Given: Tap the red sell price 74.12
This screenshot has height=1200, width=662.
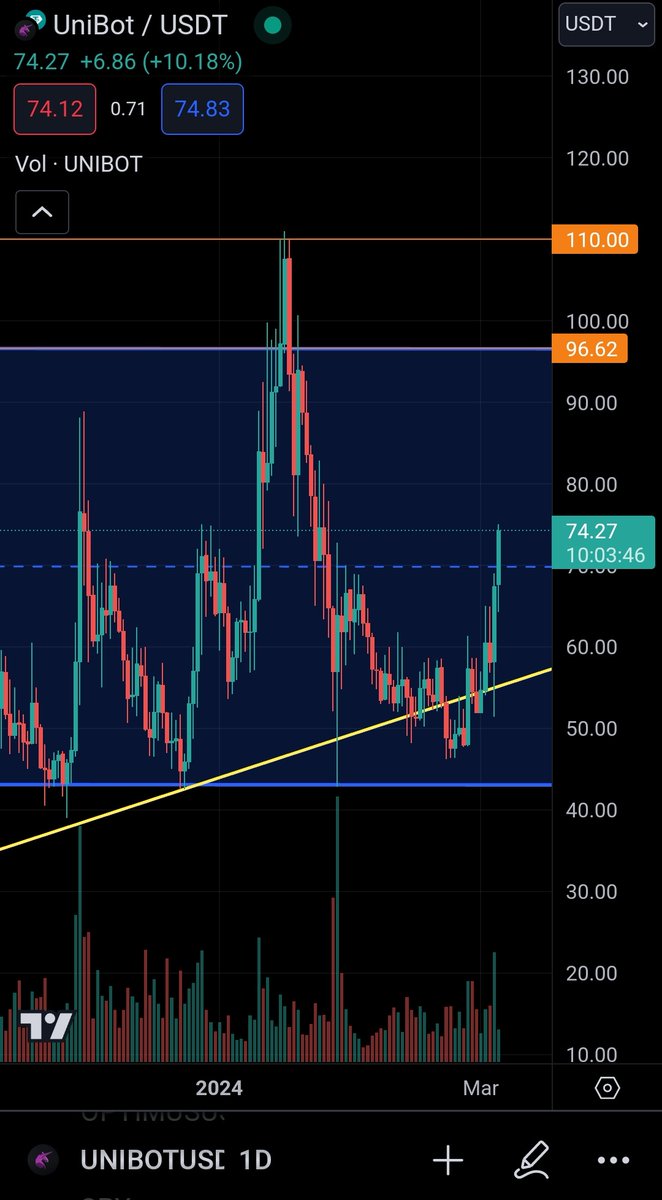Looking at the screenshot, I should [x=55, y=109].
